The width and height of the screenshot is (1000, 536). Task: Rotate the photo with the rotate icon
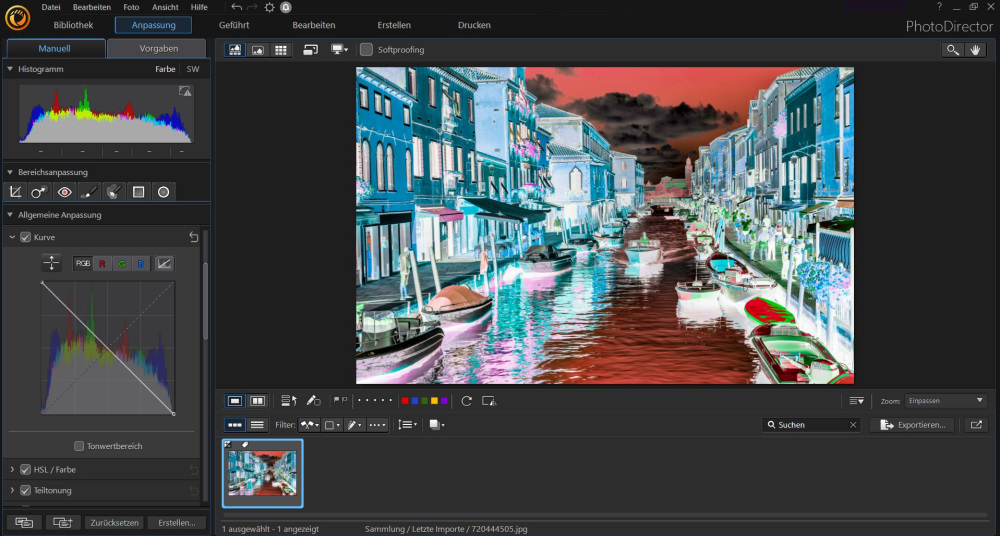[466, 401]
